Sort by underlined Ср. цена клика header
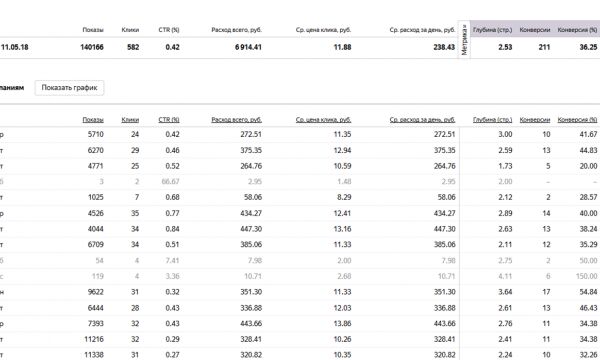Image resolution: width=600 pixels, height=360 pixels. 323,120
